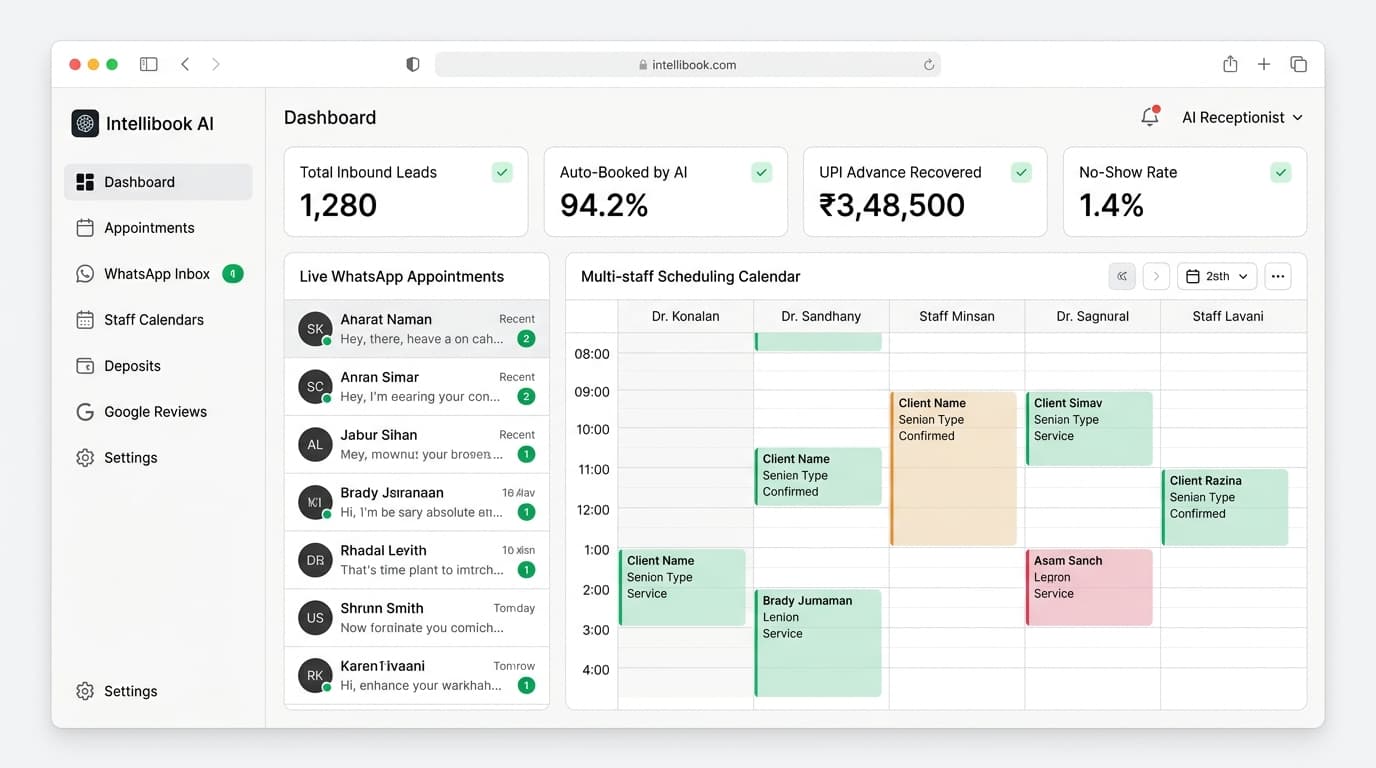1376x768 pixels.
Task: Open the Client Razina appointment block
Action: tap(1225, 507)
